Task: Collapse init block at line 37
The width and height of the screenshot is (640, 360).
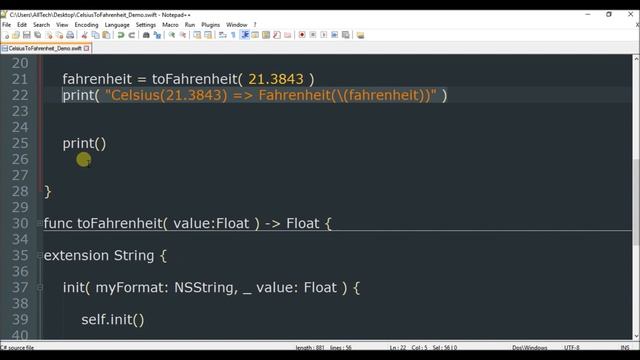Action: tap(40, 287)
